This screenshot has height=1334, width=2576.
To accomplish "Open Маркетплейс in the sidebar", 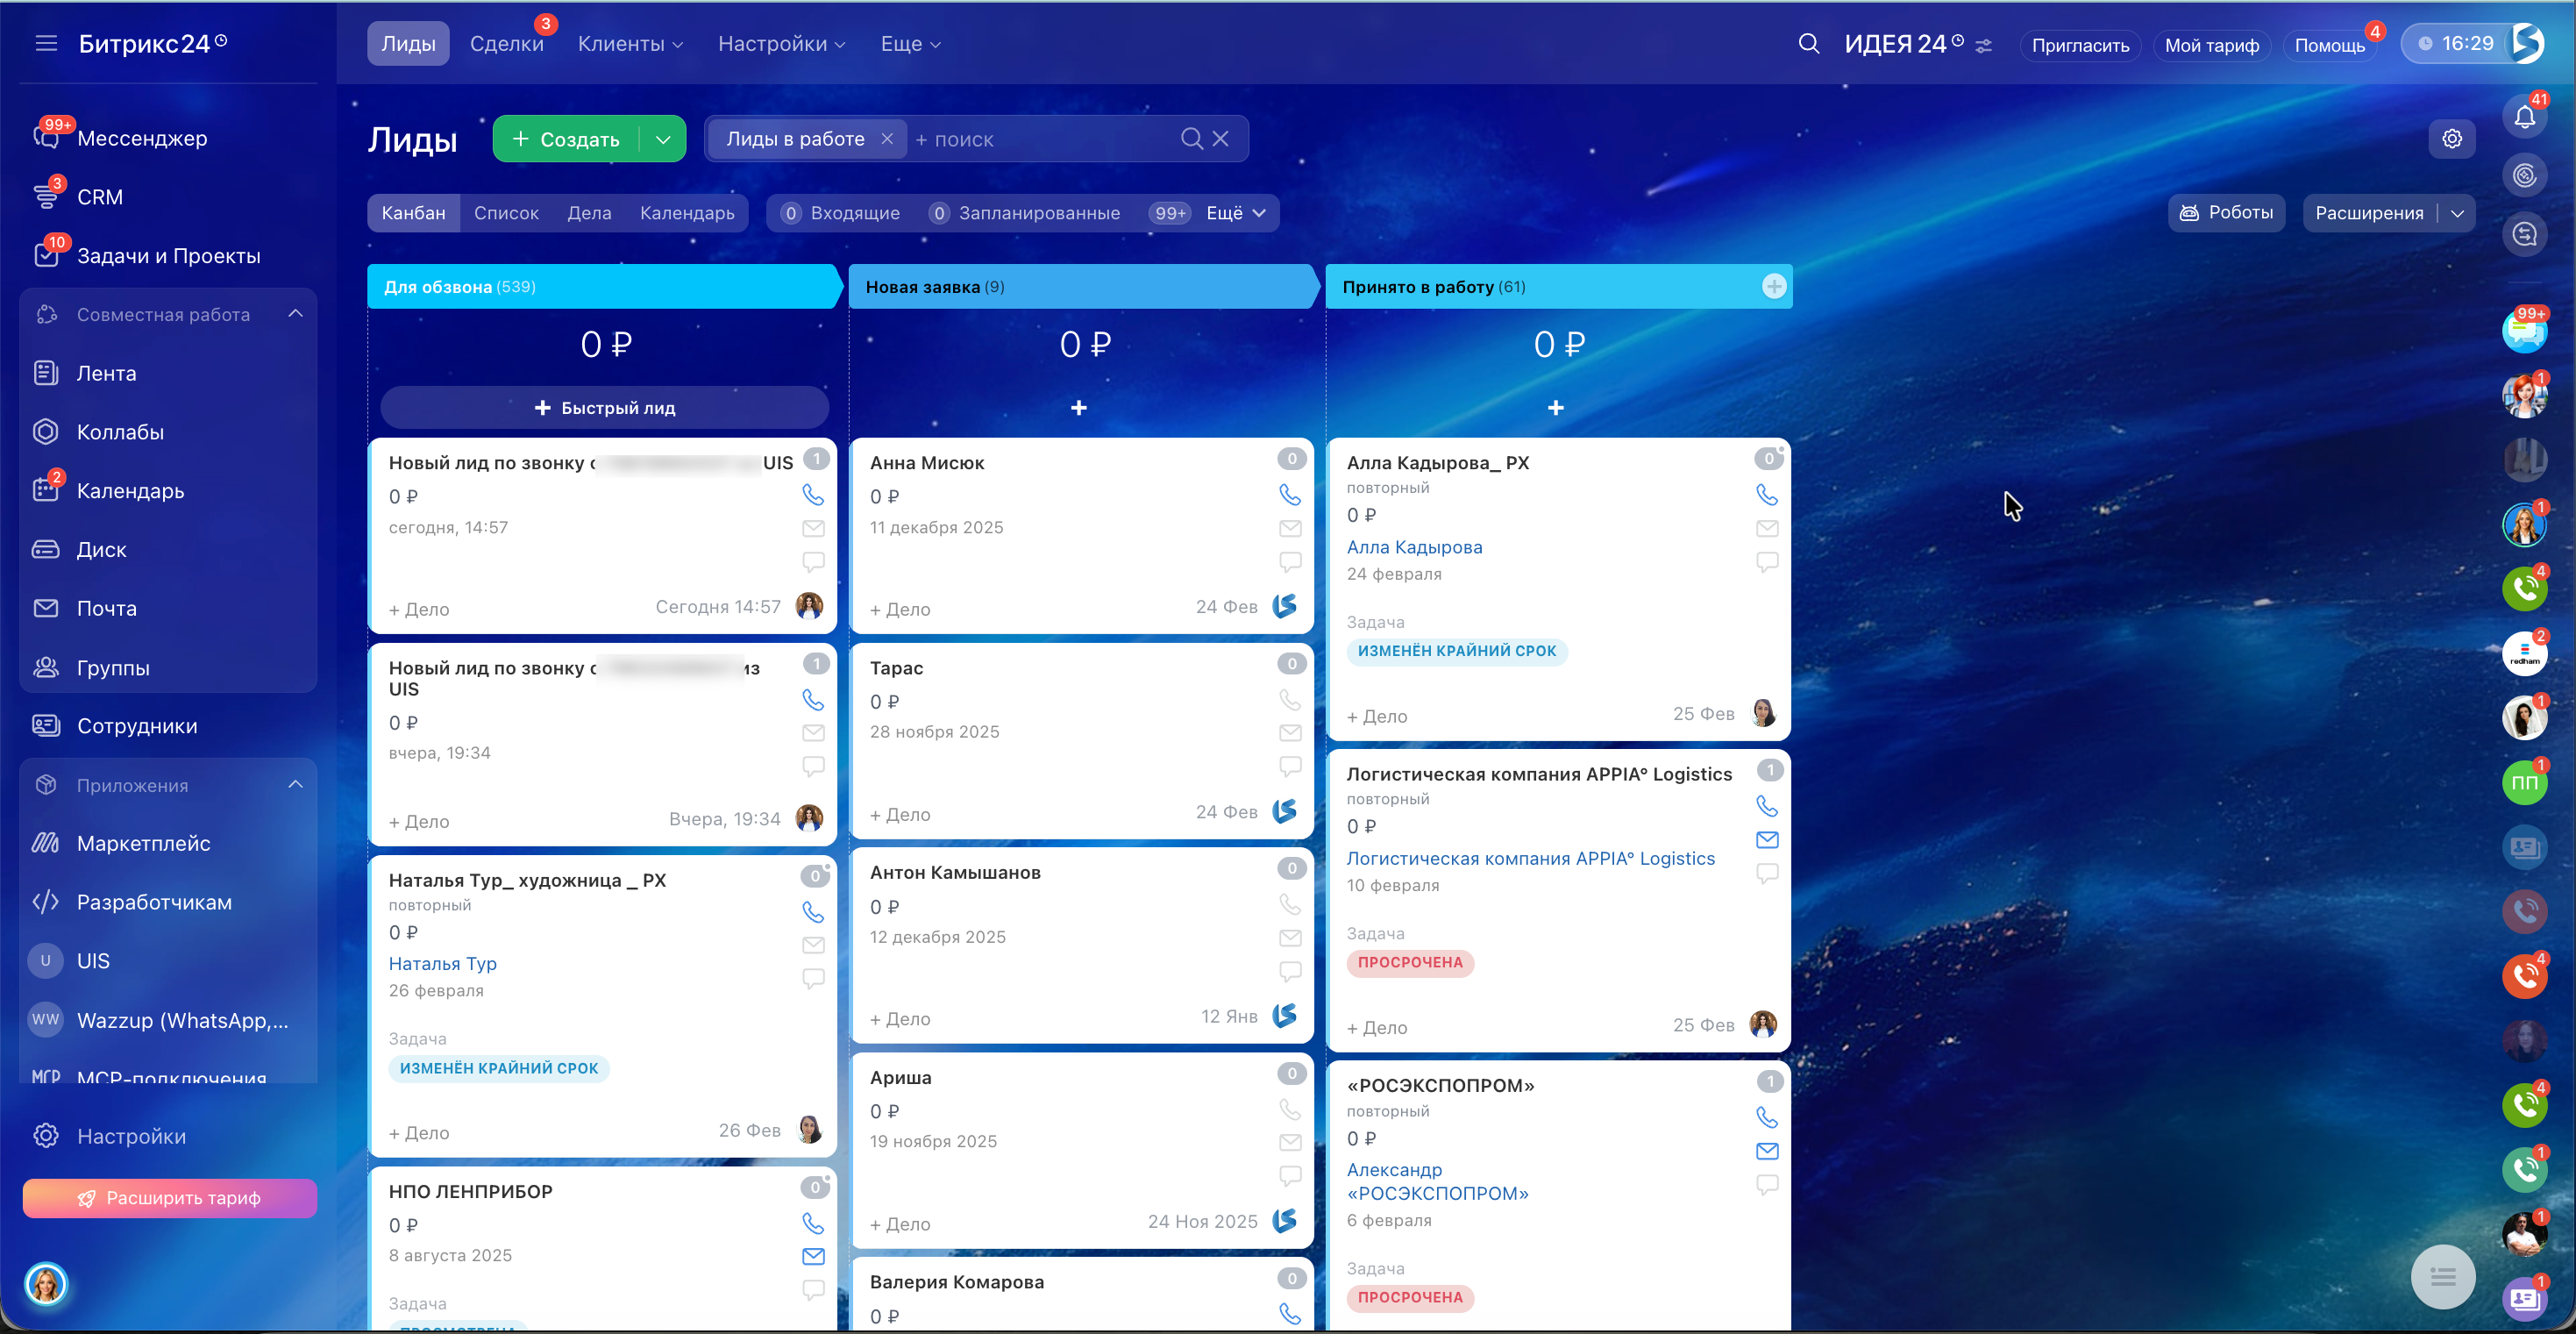I will [x=143, y=843].
